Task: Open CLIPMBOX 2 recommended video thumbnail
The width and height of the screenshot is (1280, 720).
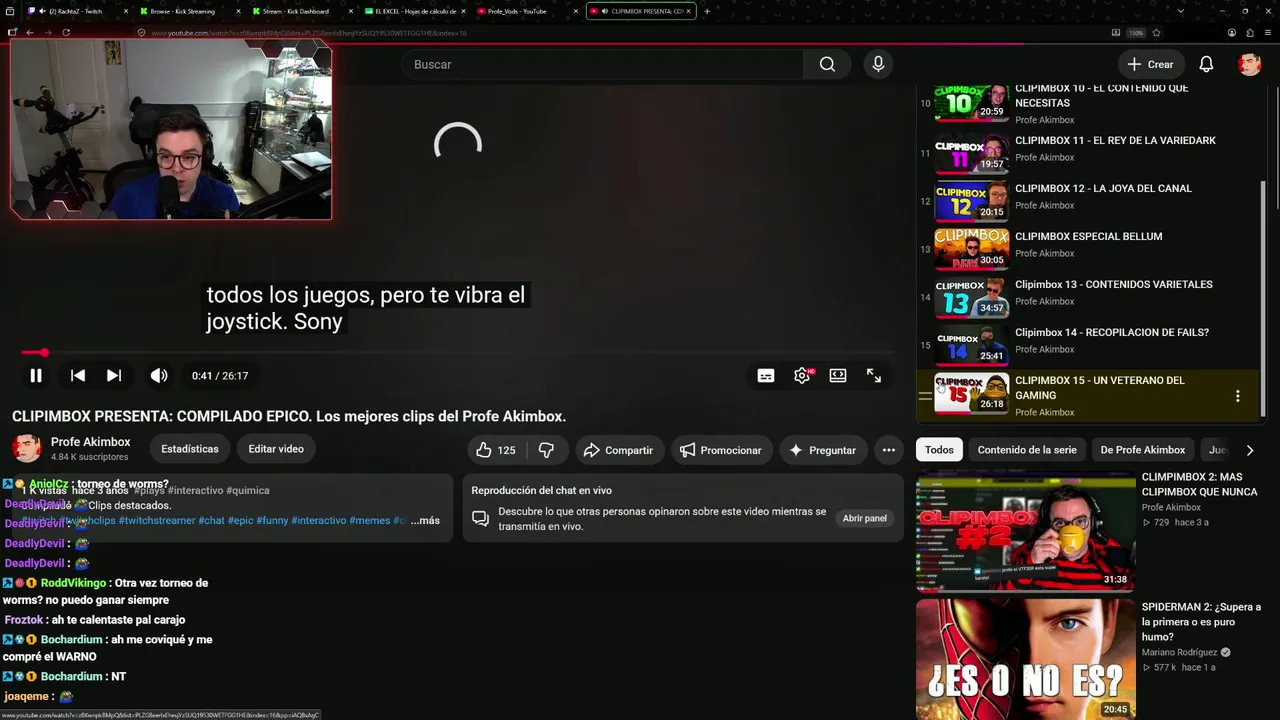Action: coord(1025,531)
